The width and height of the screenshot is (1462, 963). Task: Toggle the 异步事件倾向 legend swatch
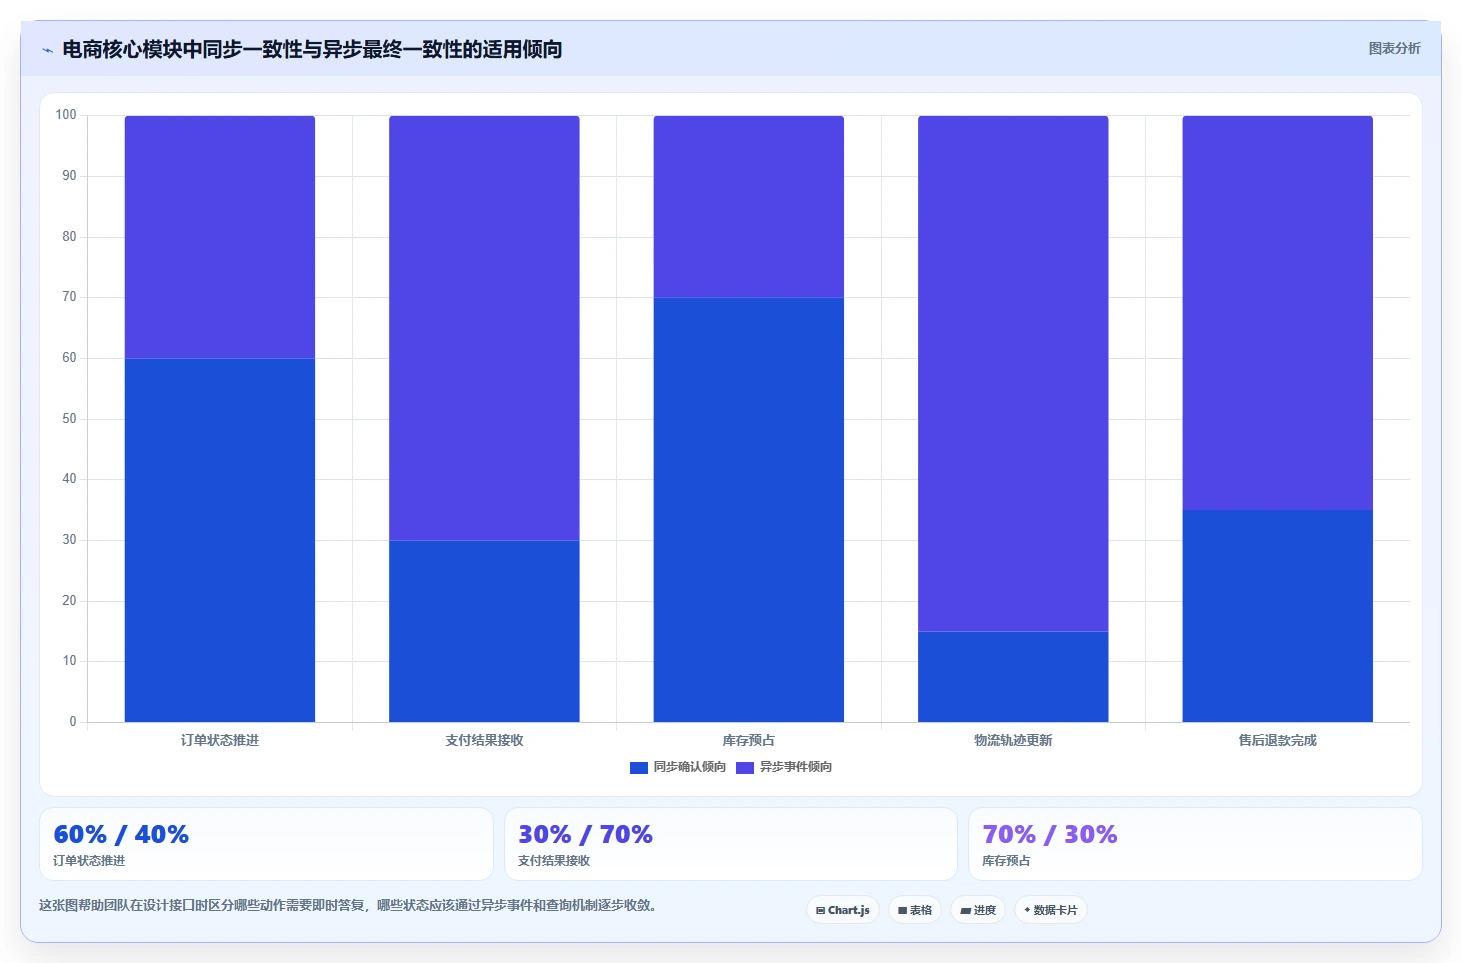[745, 768]
